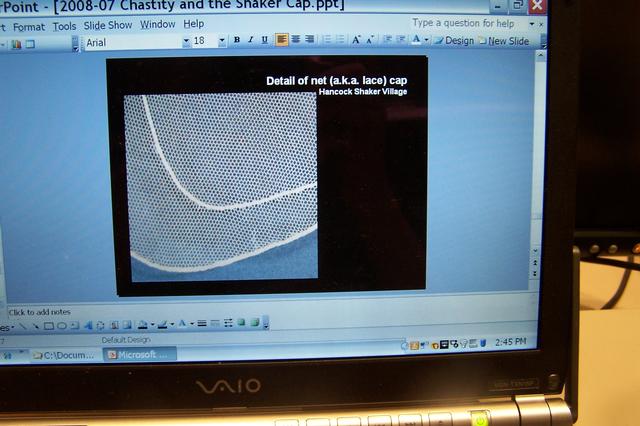Click the Increase Indent icon
Screen dimensions: 640x426
[x=401, y=40]
